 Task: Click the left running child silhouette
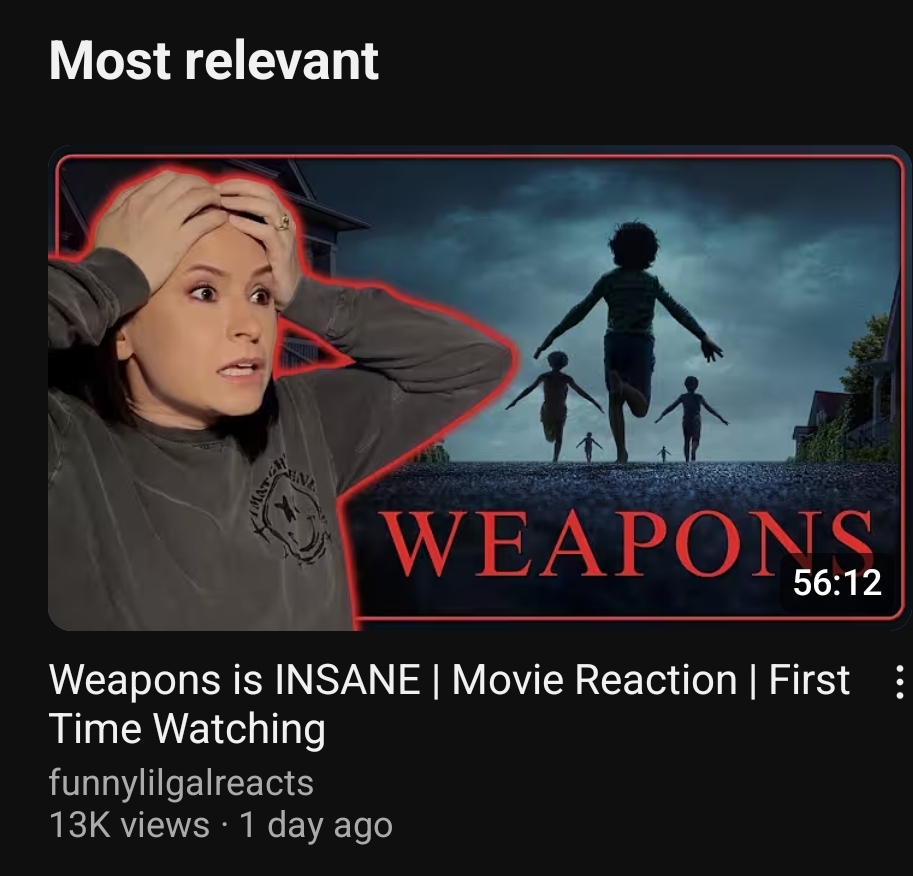point(554,404)
